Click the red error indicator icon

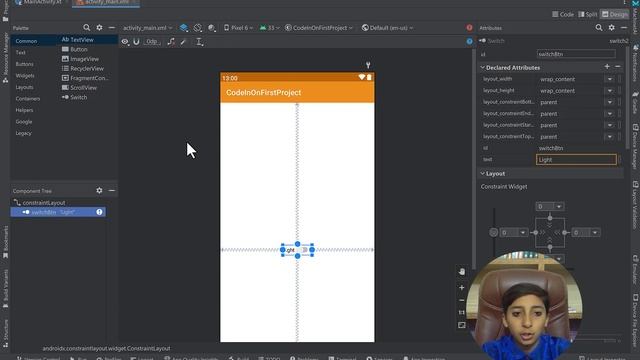coord(469,28)
